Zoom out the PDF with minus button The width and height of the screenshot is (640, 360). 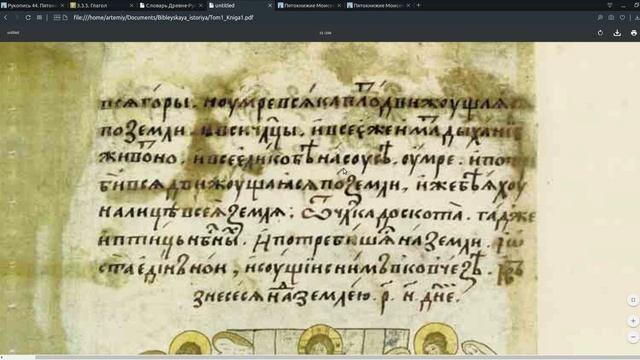[x=633, y=337]
